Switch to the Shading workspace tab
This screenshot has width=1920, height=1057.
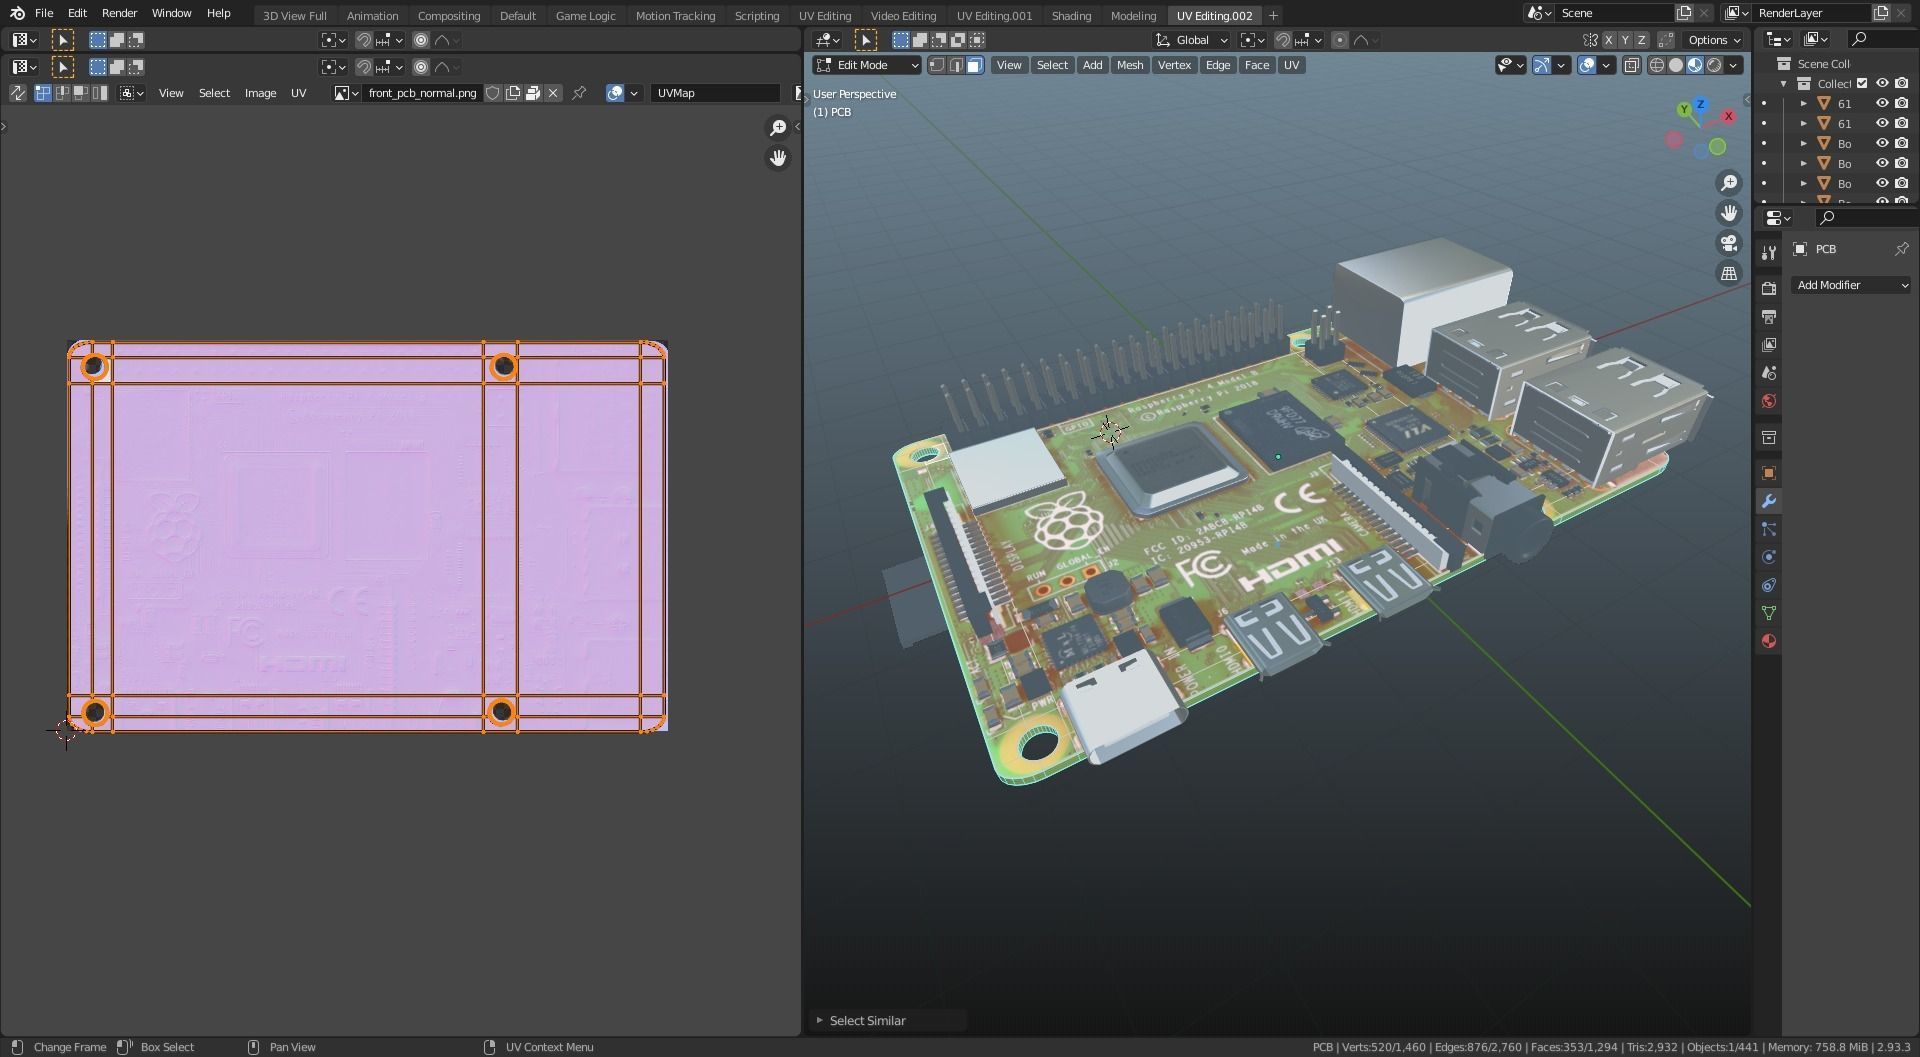coord(1071,16)
